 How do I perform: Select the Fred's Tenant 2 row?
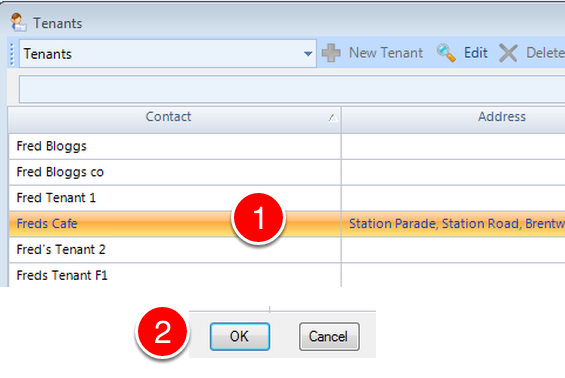click(287, 250)
